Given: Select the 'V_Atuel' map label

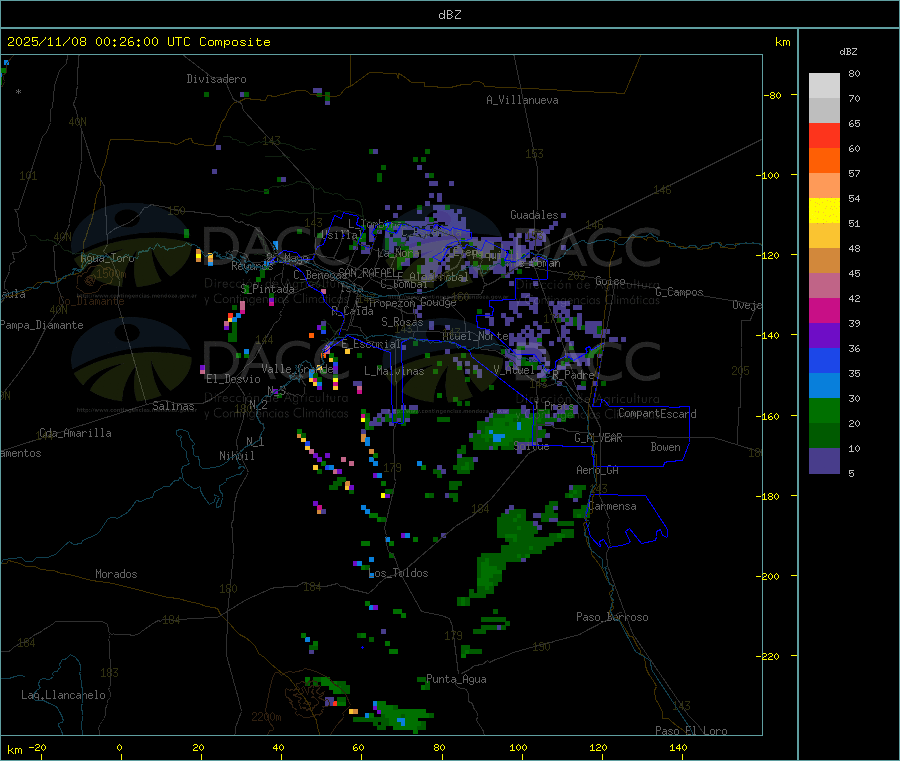Looking at the screenshot, I should tap(514, 370).
